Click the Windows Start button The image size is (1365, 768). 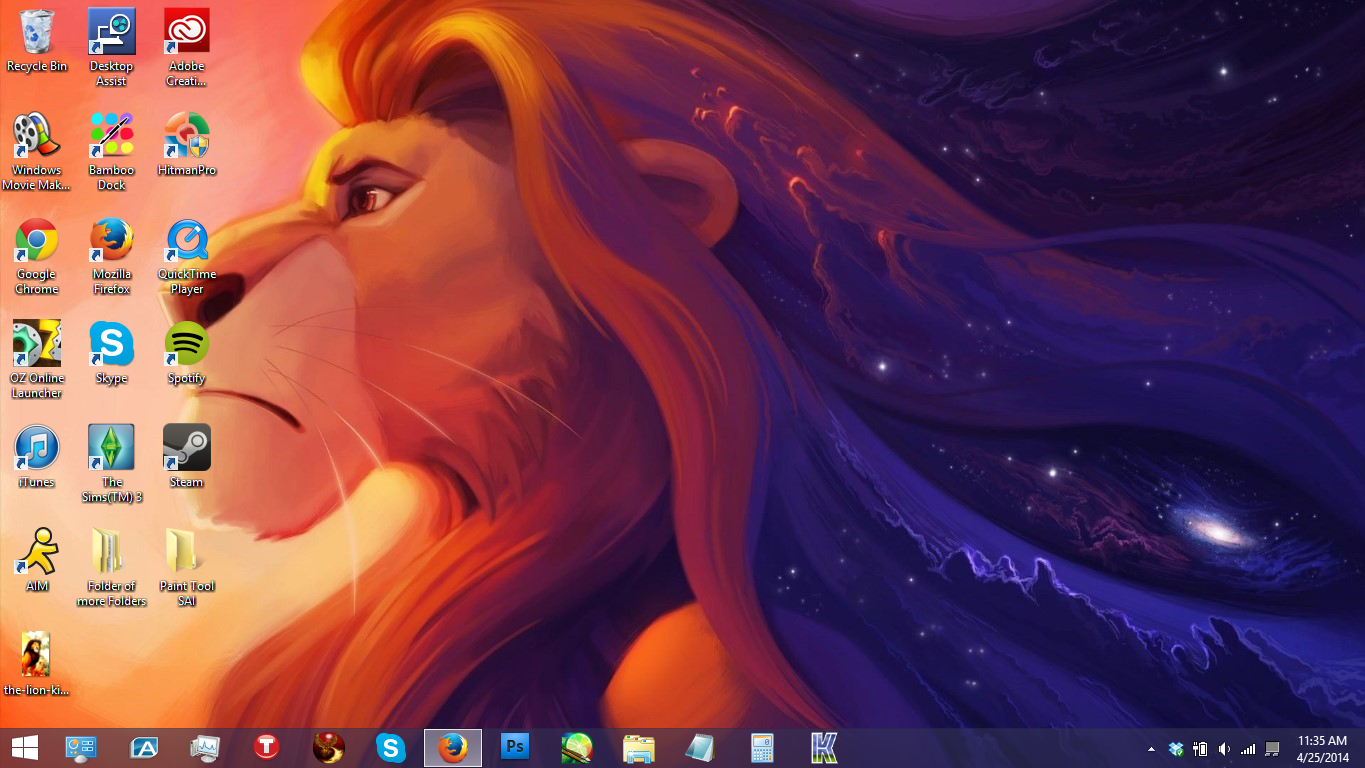tap(25, 747)
